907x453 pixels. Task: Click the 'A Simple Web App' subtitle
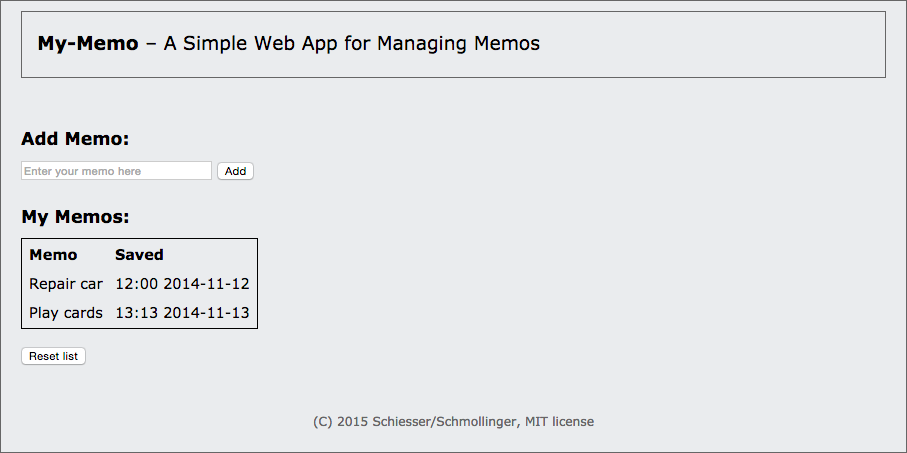click(x=250, y=43)
